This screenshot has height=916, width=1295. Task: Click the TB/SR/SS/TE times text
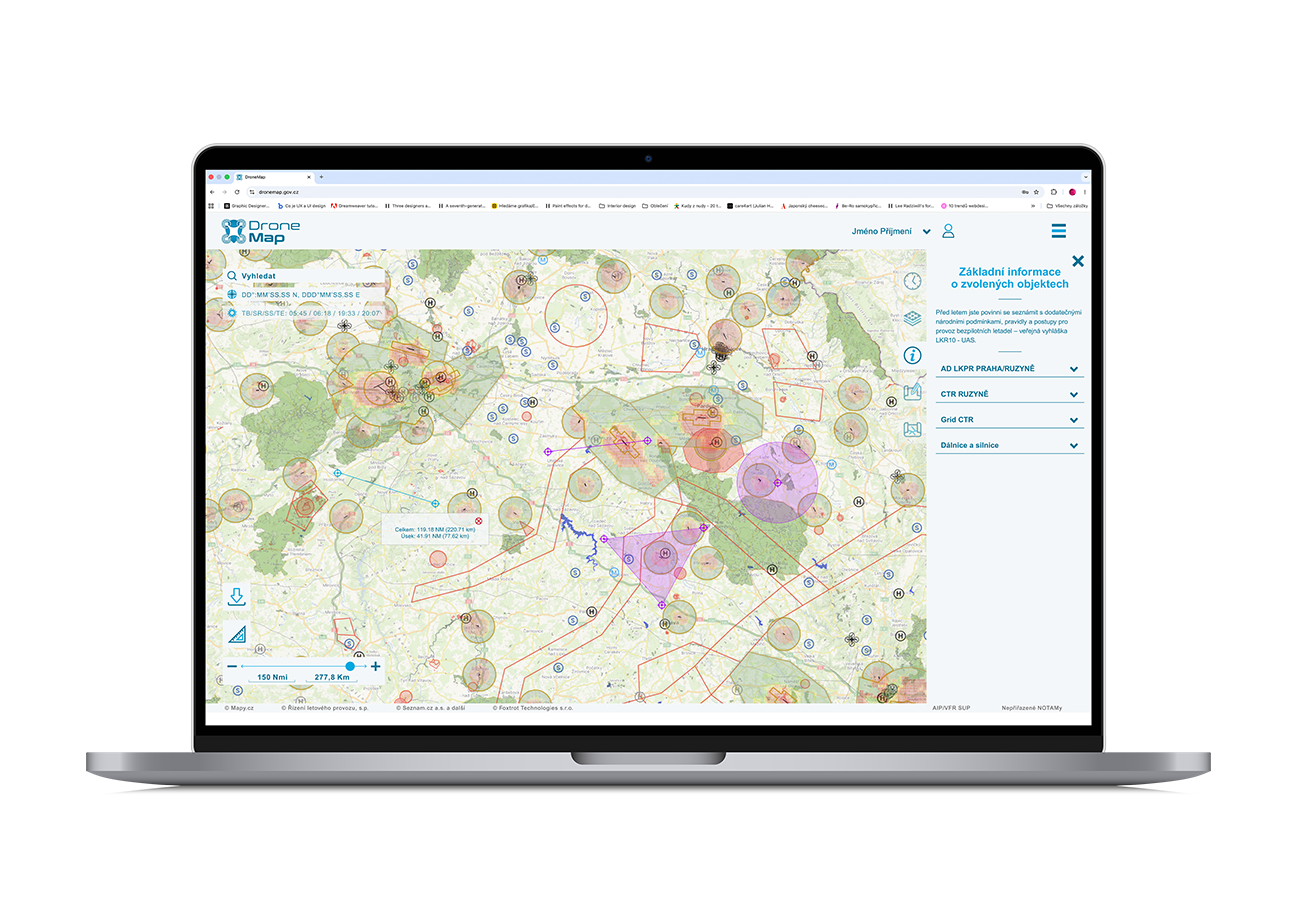pos(311,313)
